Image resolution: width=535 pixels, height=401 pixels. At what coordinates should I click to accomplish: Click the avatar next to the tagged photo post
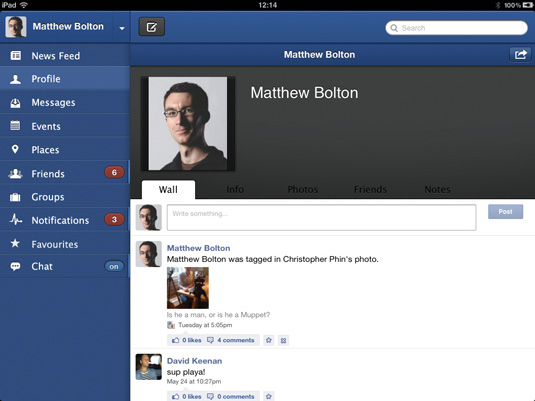(x=149, y=254)
